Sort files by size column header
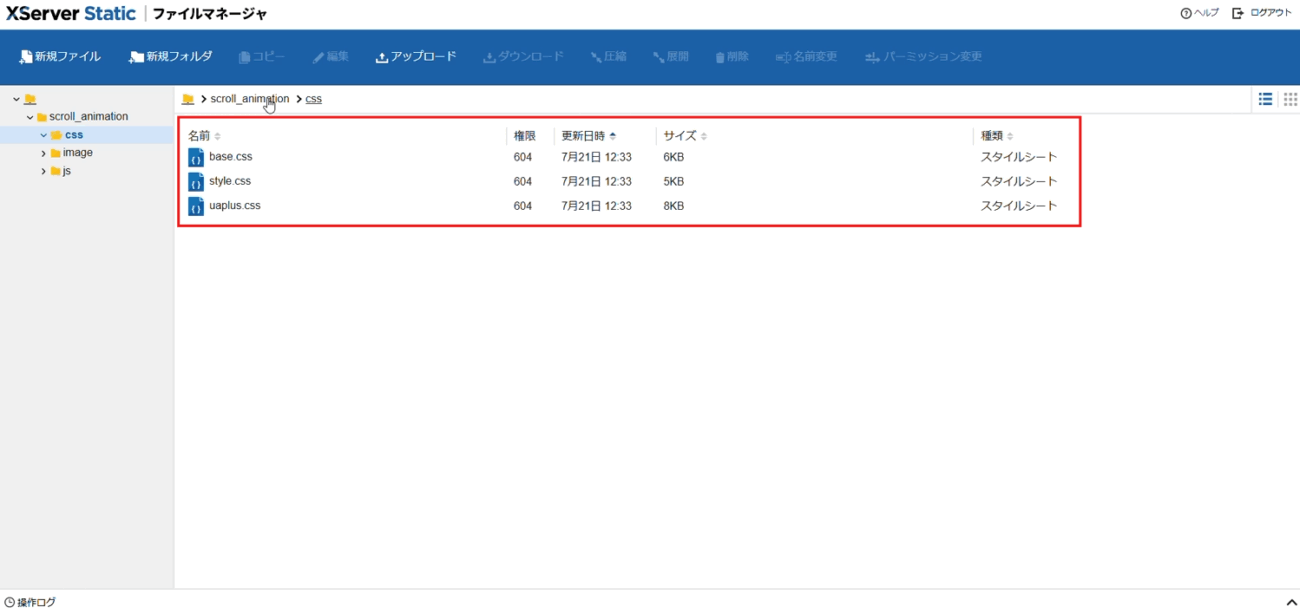Viewport: 1300px width, 614px height. click(680, 136)
